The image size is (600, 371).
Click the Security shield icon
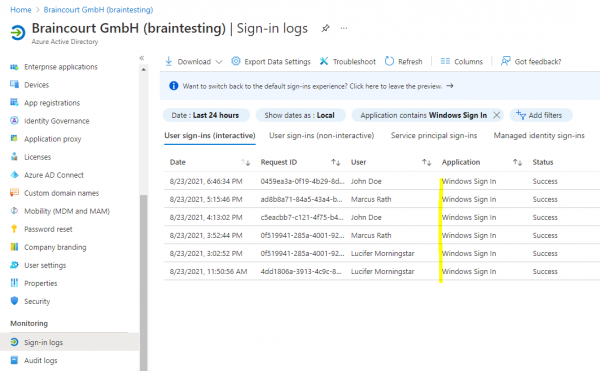(14, 301)
